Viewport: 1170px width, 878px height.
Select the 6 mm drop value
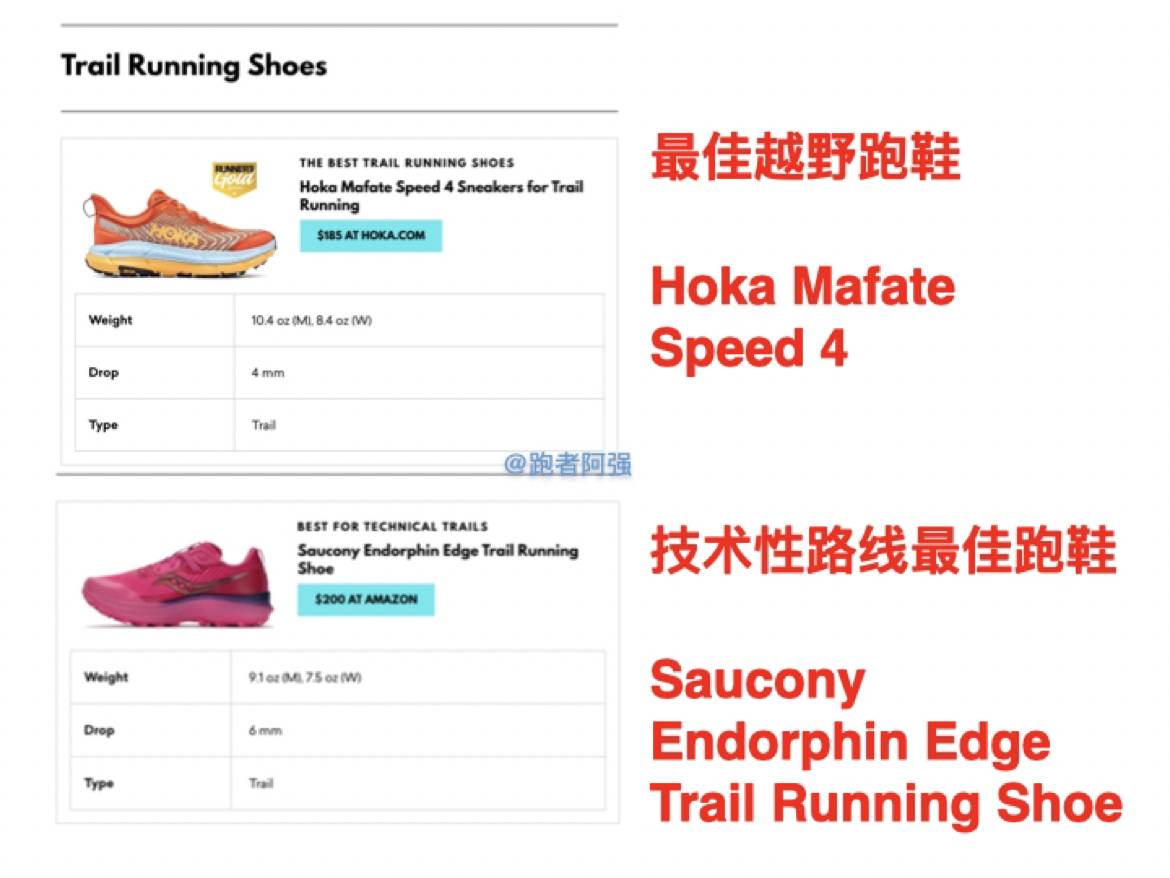265,731
